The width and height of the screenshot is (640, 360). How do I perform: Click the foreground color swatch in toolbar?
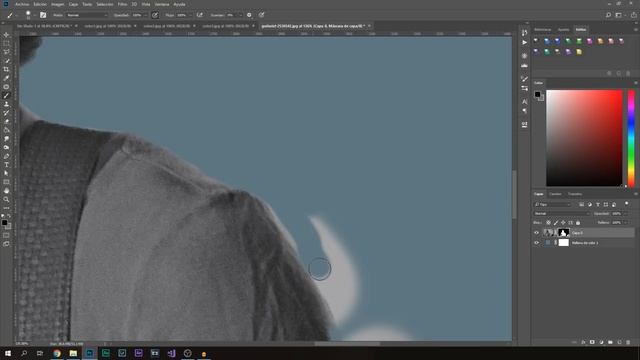pyautogui.click(x=4, y=223)
